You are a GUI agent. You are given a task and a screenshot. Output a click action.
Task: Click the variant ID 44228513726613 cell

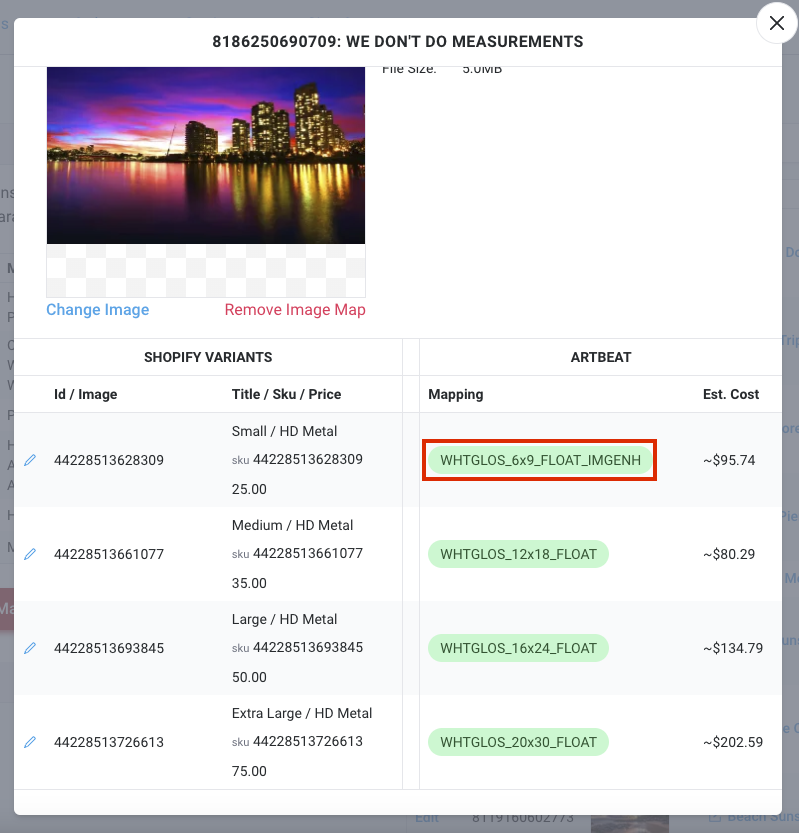tap(109, 742)
